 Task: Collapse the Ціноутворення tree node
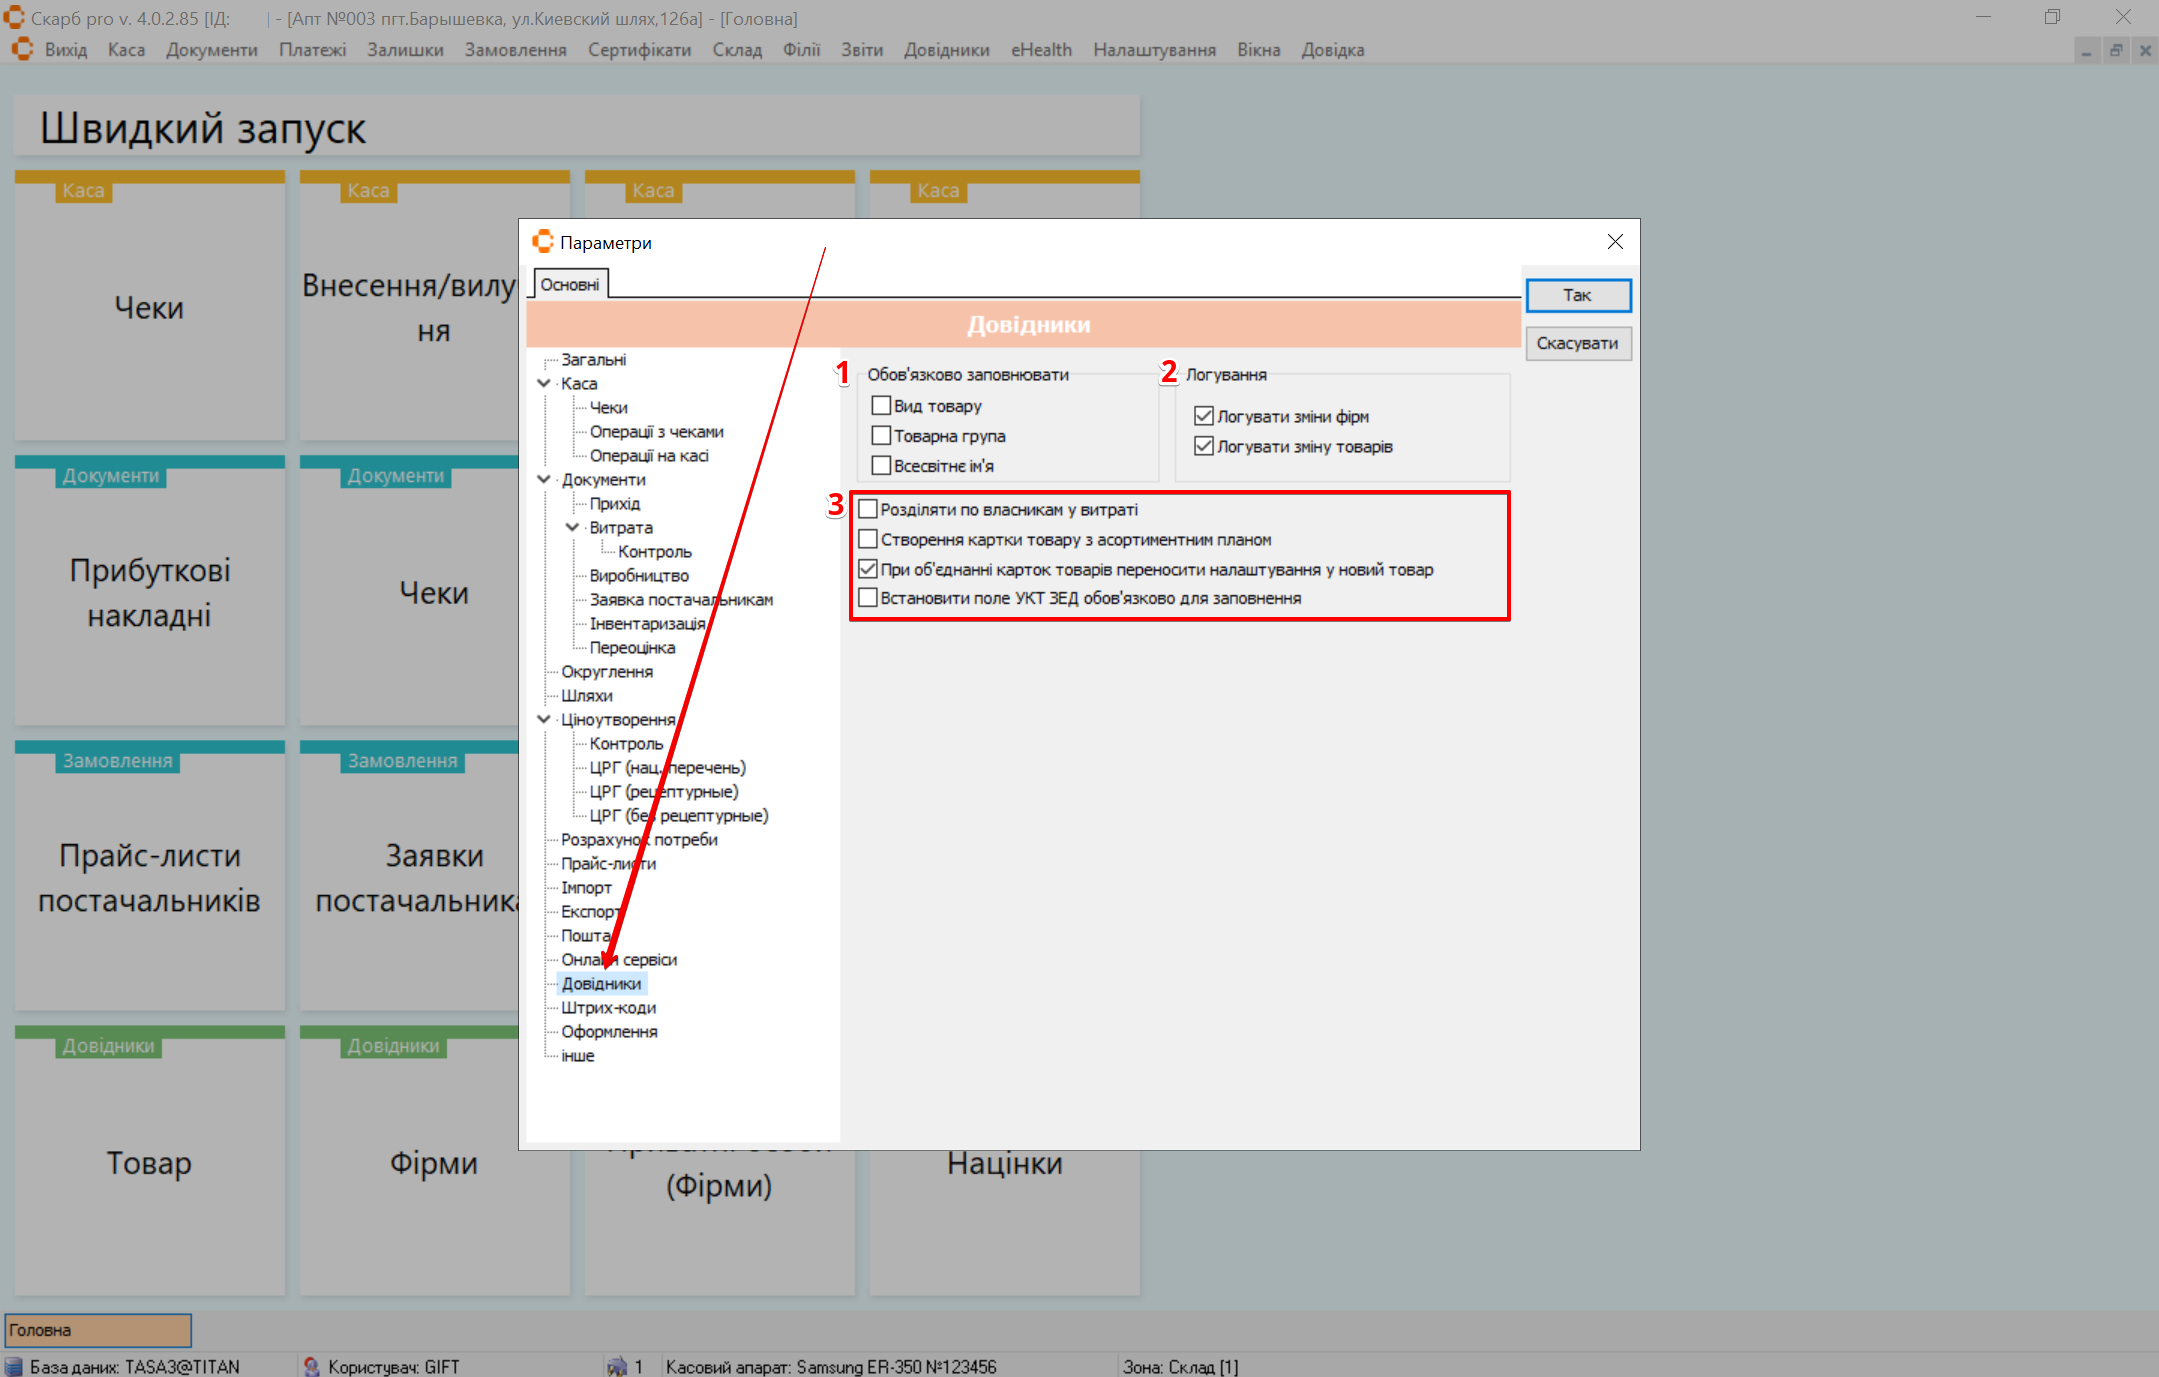[544, 719]
